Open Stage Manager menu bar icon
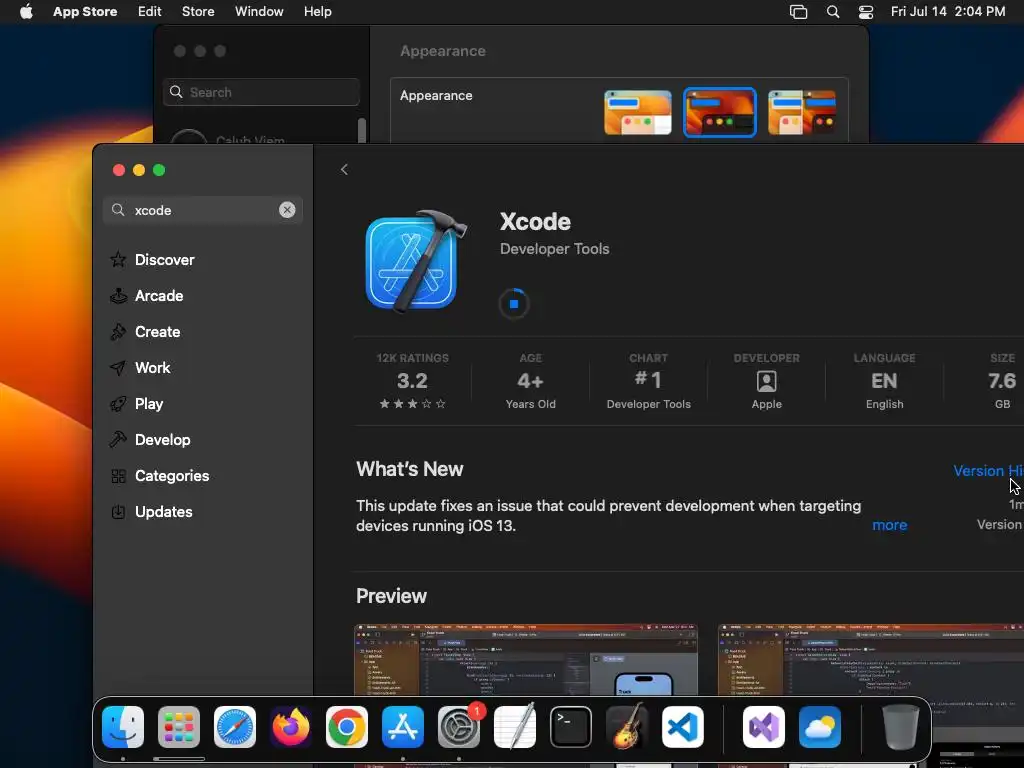 (799, 12)
